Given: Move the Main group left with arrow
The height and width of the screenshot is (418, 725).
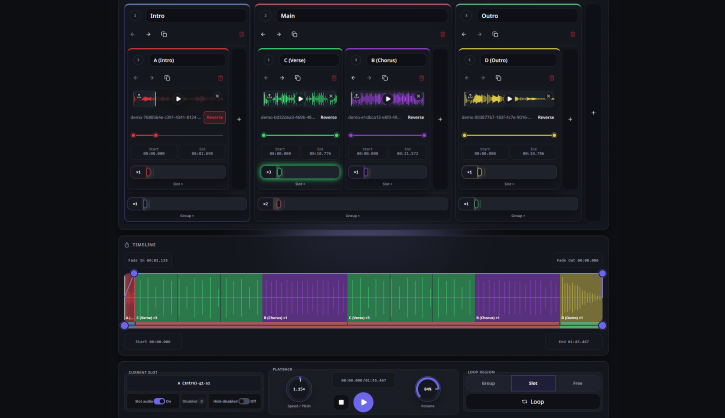Looking at the screenshot, I should point(263,34).
